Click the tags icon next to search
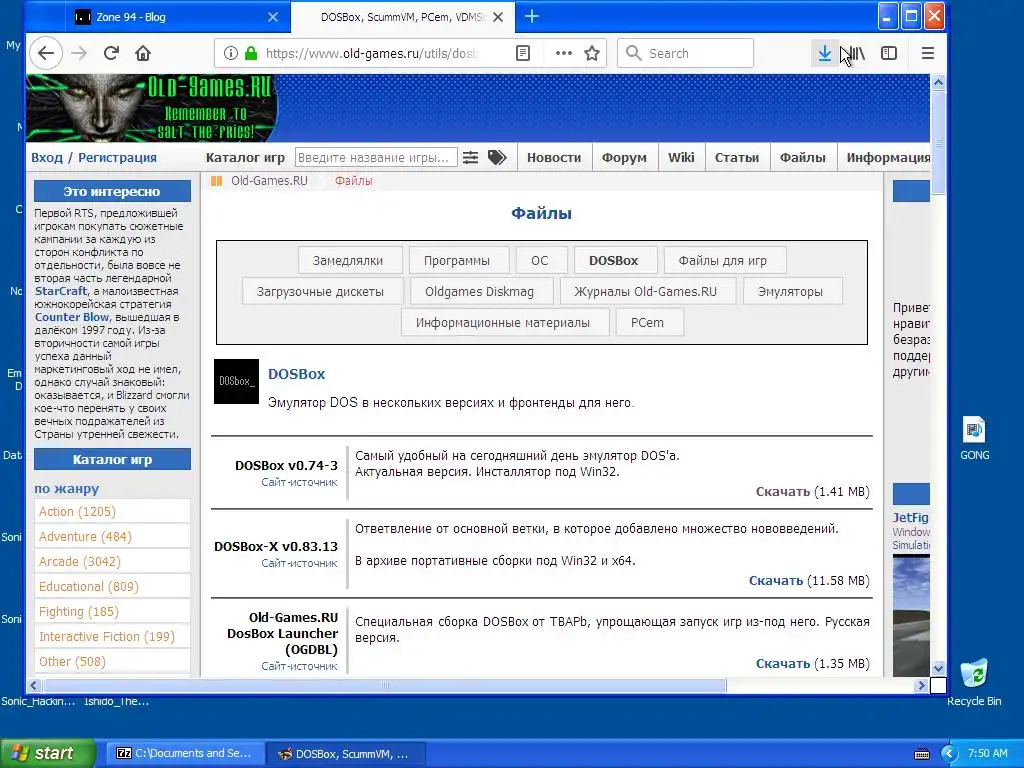 pyautogui.click(x=497, y=157)
